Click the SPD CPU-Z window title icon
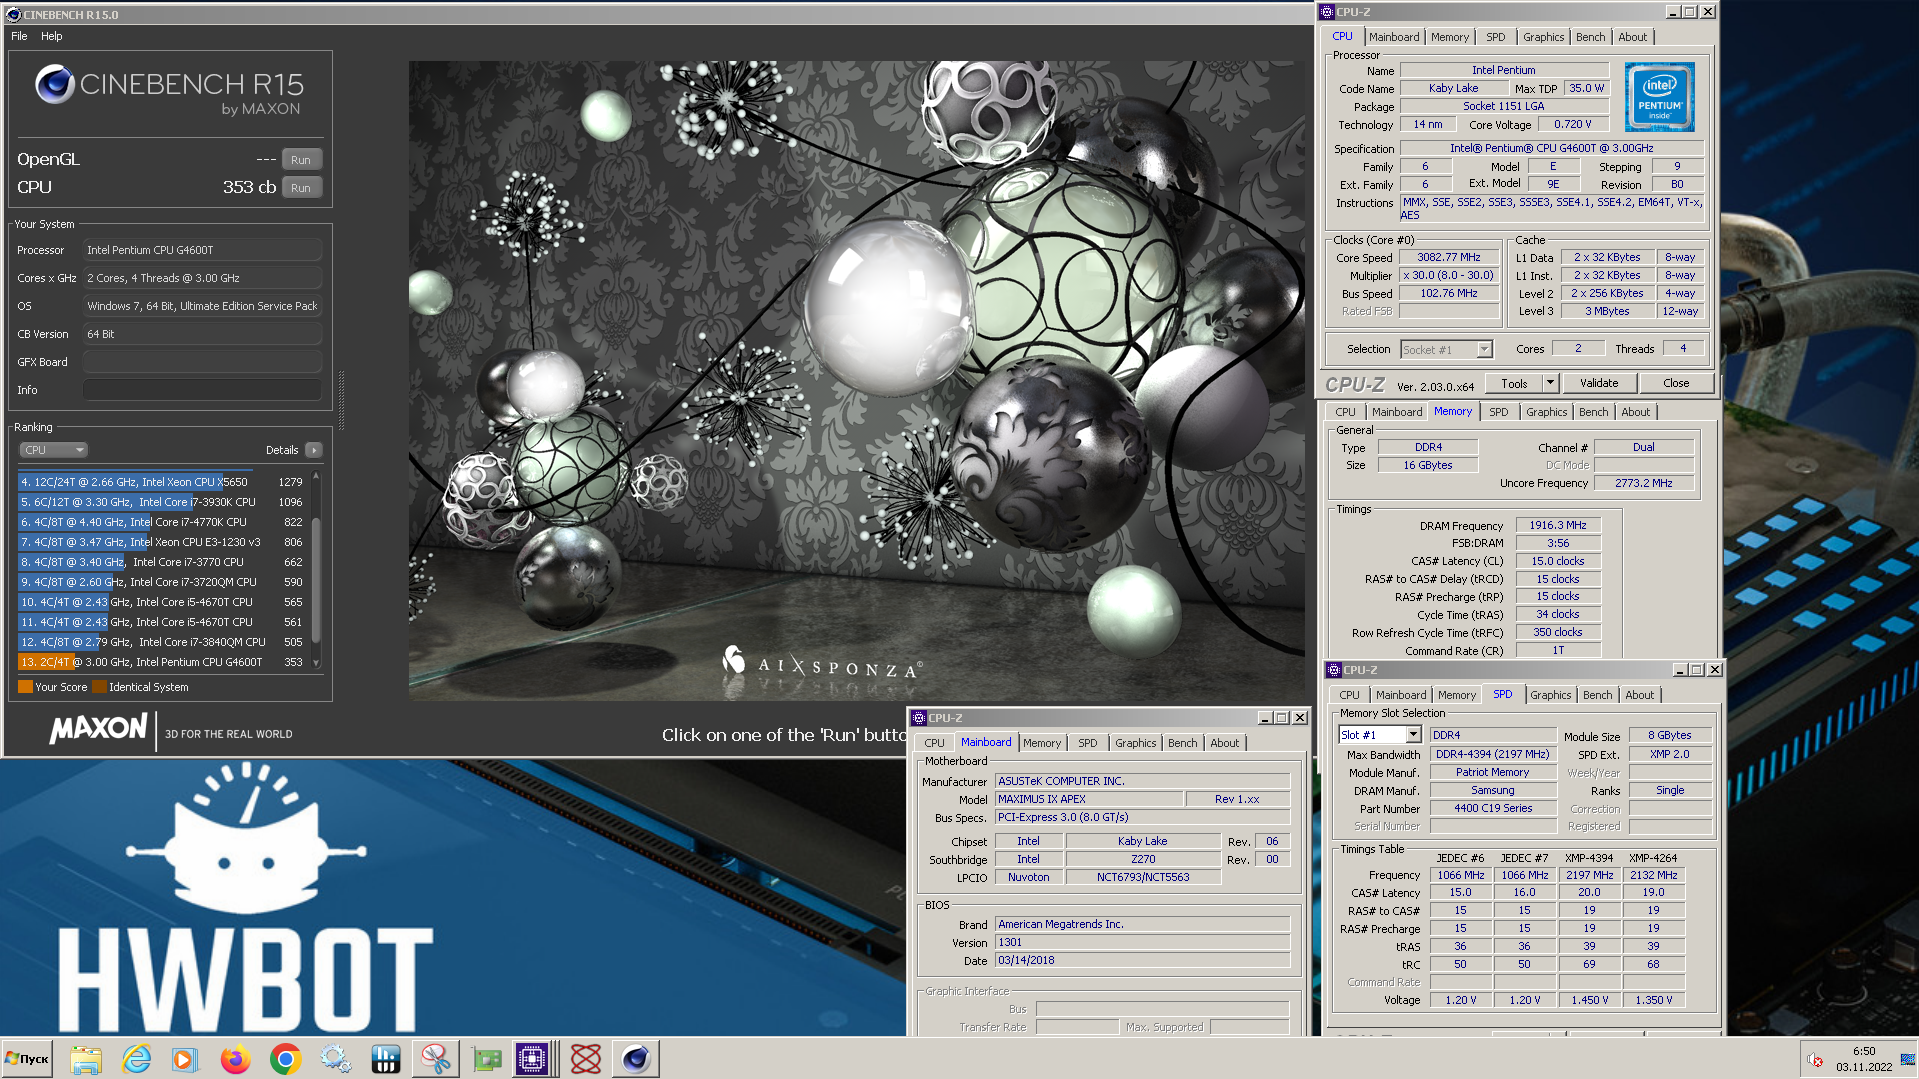 1333,670
